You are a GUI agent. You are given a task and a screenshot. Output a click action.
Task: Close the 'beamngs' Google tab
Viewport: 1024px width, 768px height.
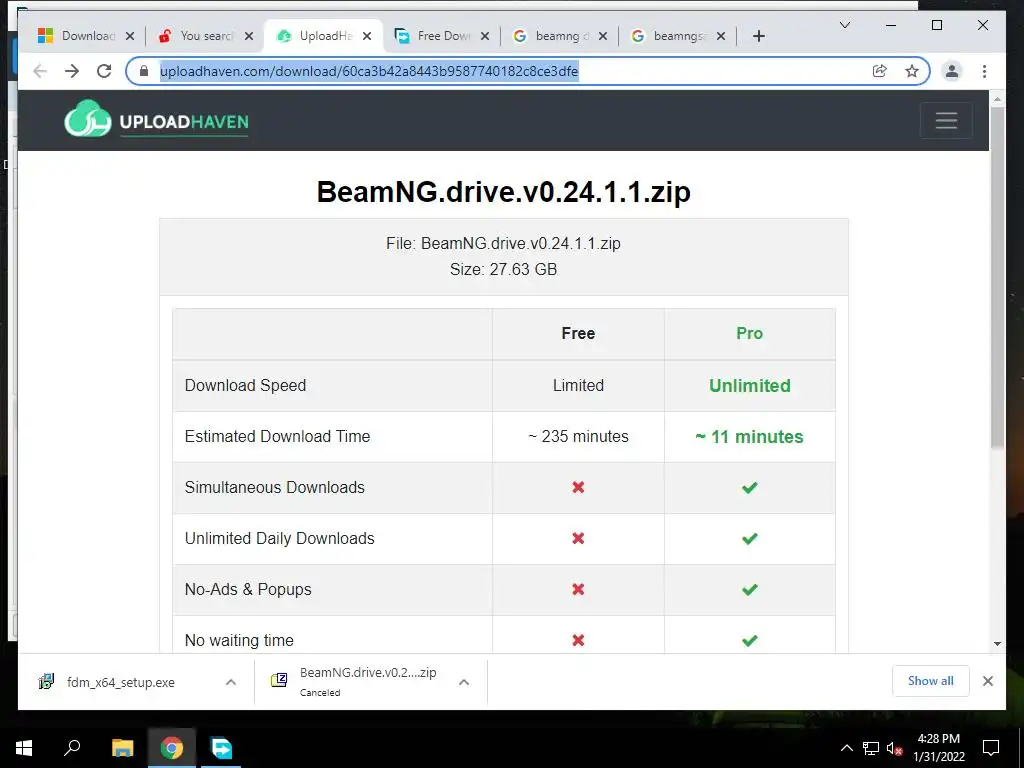click(x=721, y=36)
